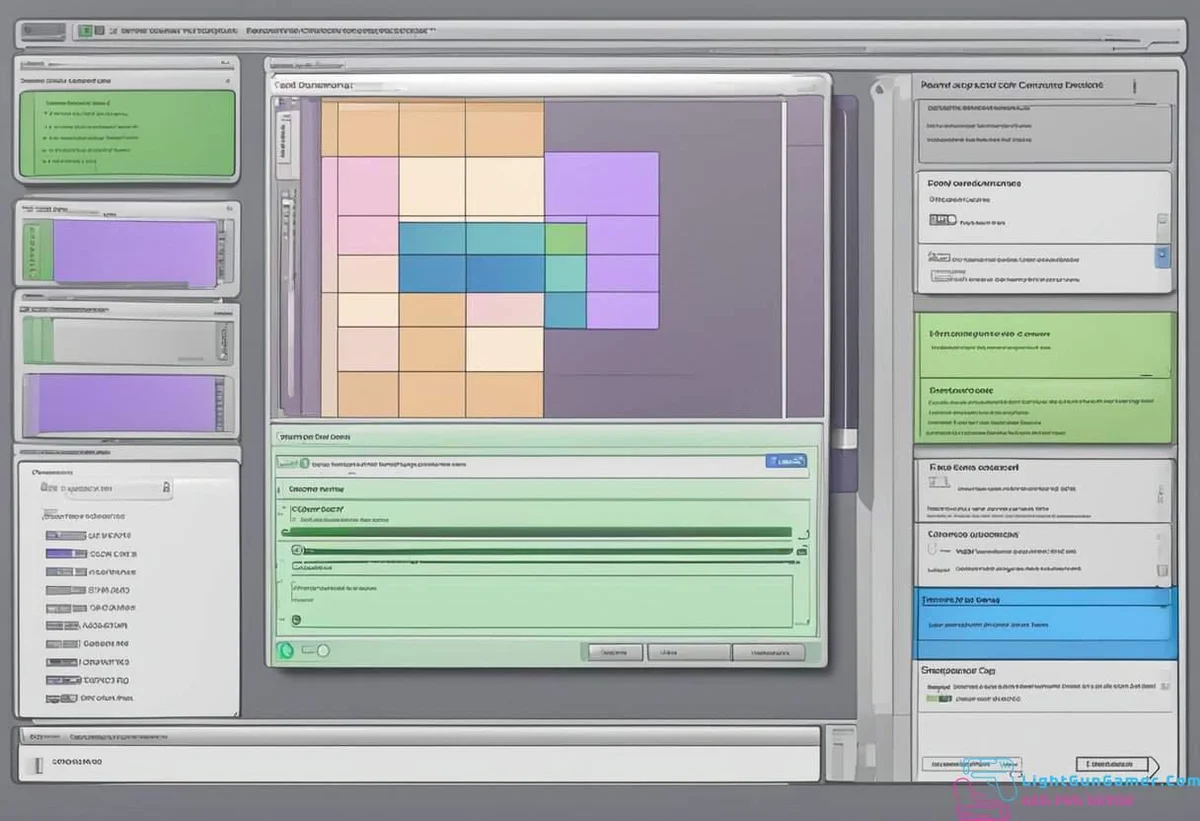
Task: Click the blue button at green dialog's top right
Action: click(786, 461)
